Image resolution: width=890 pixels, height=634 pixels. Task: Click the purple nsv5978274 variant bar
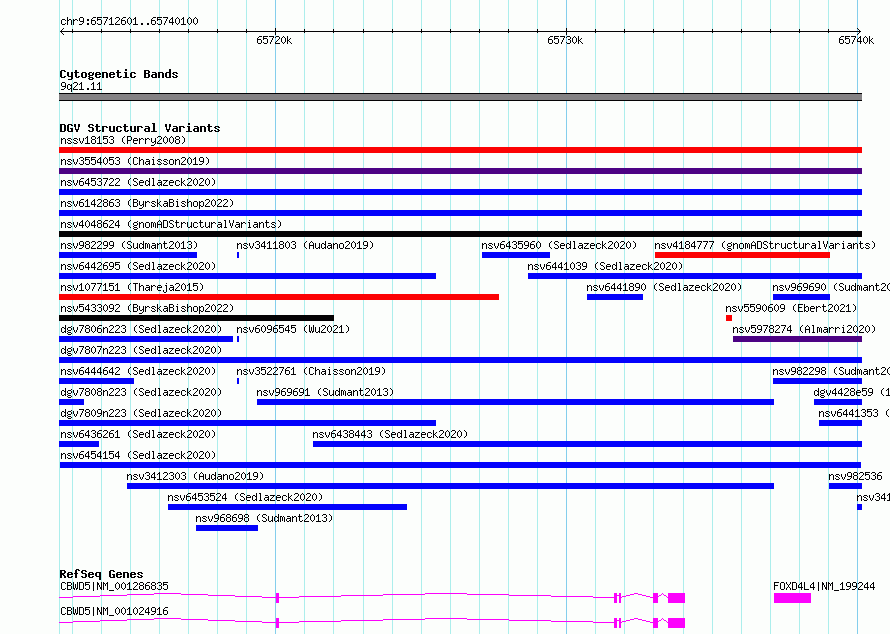pos(797,339)
